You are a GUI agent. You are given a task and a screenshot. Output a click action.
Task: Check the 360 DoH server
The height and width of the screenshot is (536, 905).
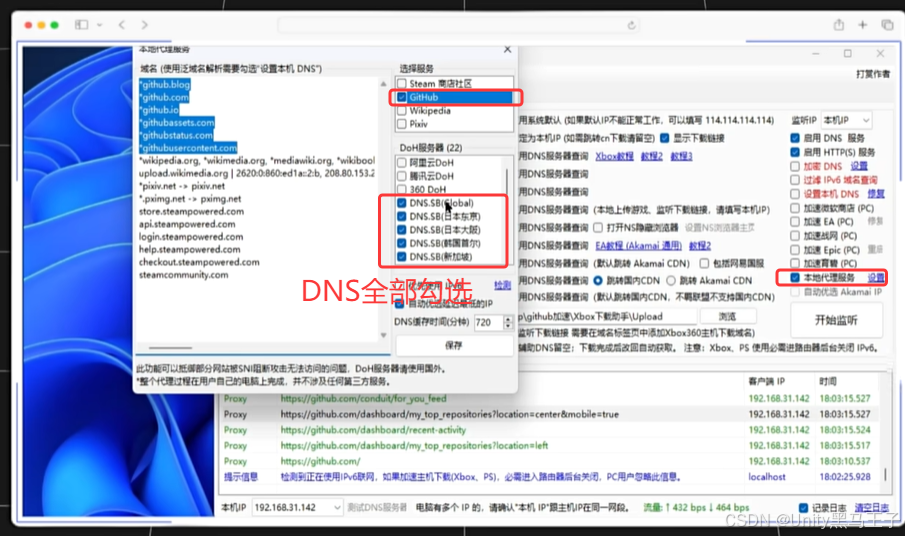[x=402, y=189]
